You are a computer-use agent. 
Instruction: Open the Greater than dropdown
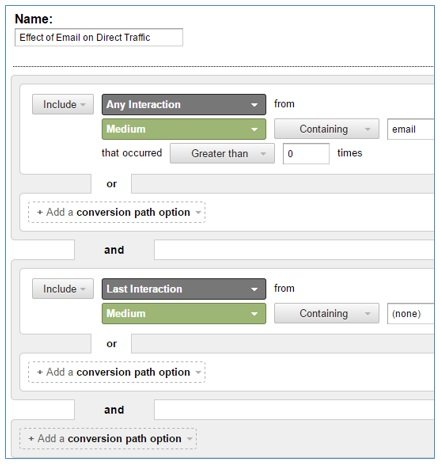222,154
